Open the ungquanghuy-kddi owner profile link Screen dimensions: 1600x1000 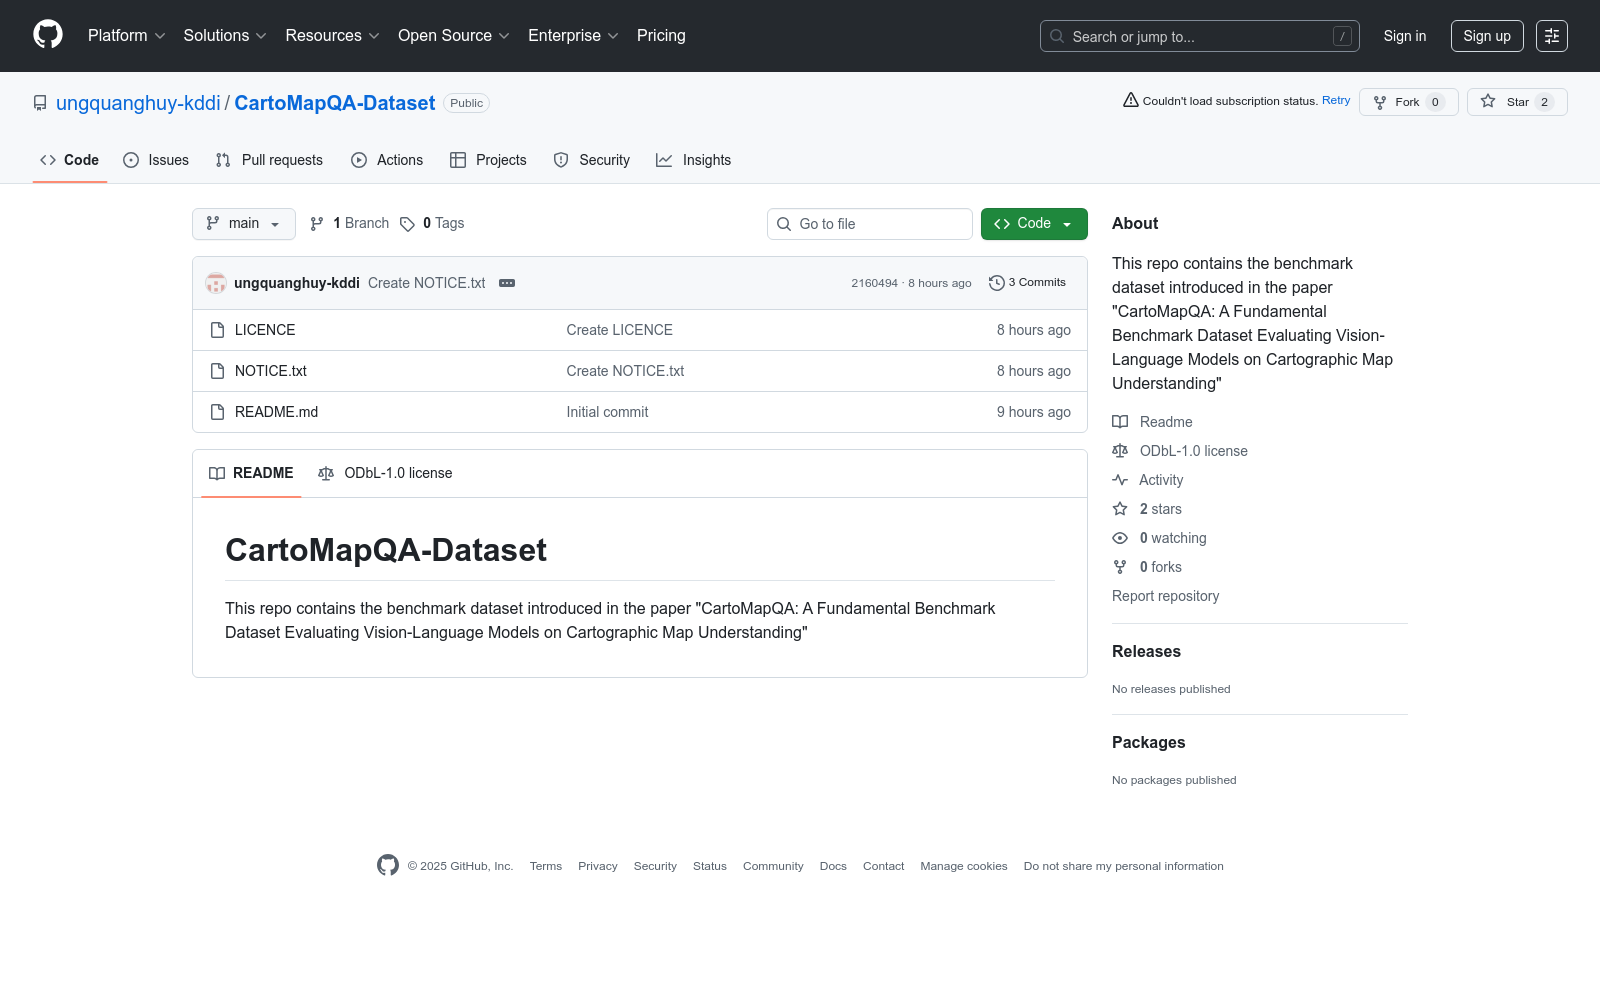(x=138, y=103)
